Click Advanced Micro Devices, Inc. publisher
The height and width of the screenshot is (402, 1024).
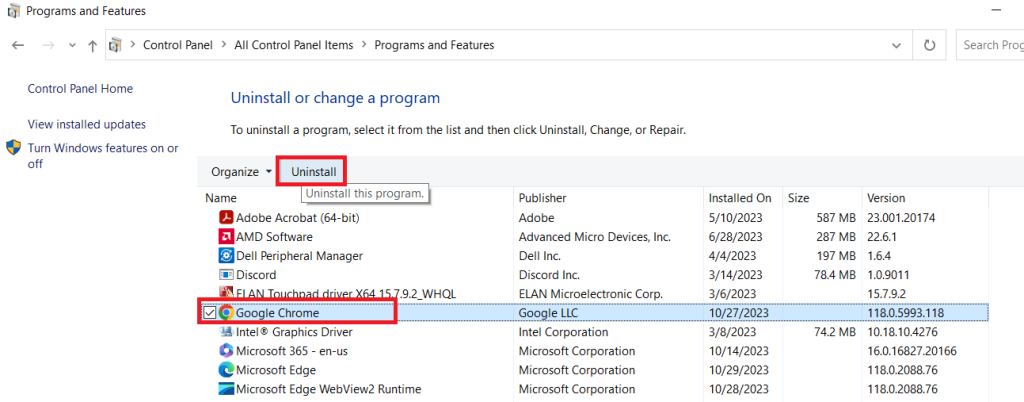click(x=595, y=236)
